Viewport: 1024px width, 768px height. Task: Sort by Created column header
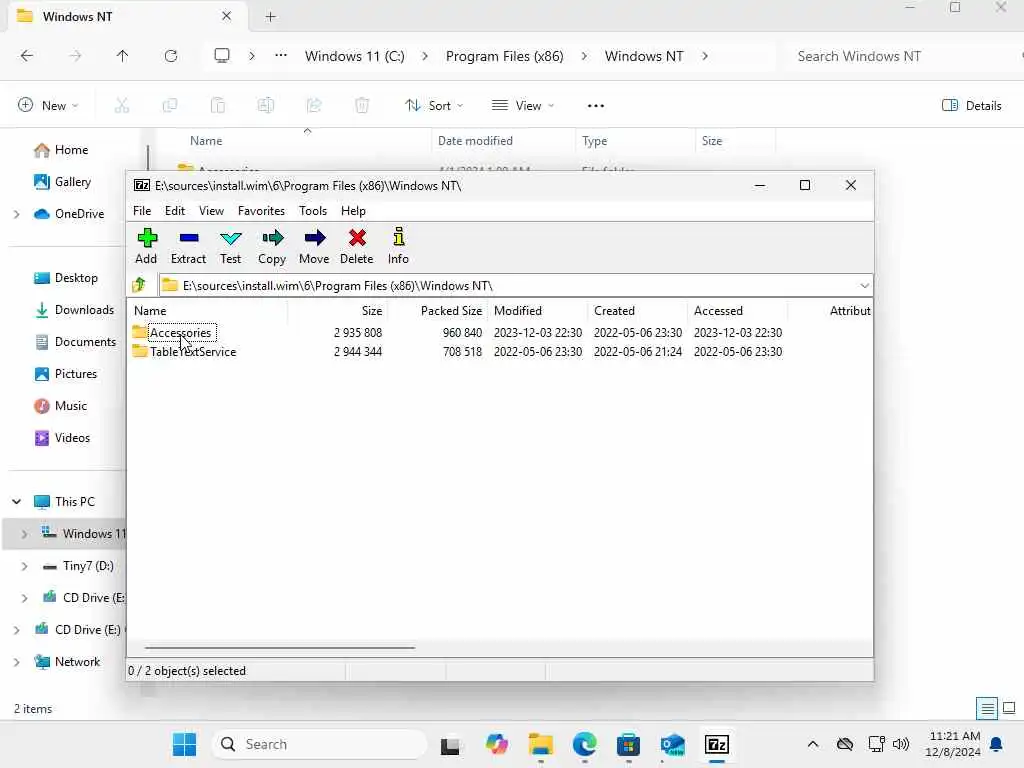tap(638, 311)
